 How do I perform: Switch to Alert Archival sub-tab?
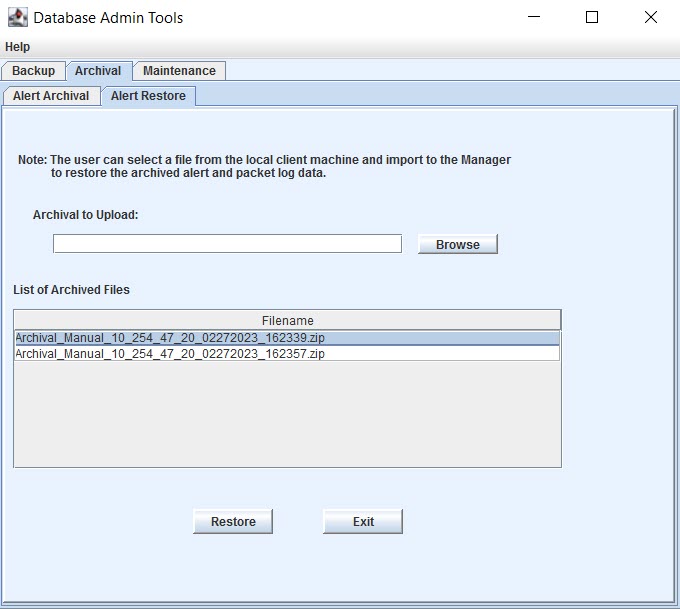click(x=51, y=96)
